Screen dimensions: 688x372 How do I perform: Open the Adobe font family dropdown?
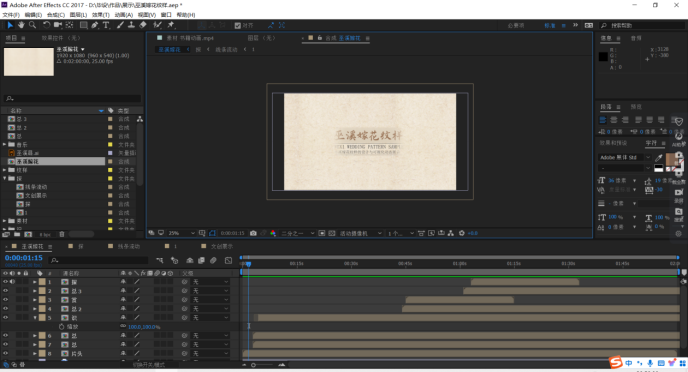tap(624, 157)
